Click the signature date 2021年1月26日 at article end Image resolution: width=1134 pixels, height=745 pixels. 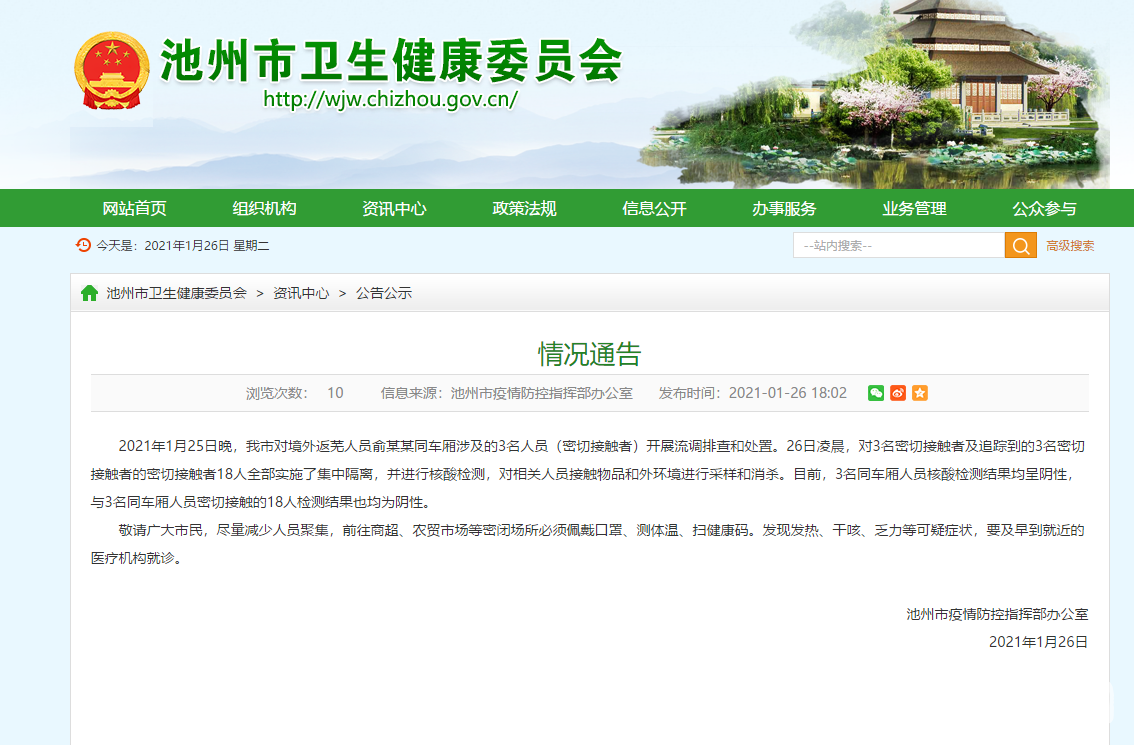pos(1039,642)
